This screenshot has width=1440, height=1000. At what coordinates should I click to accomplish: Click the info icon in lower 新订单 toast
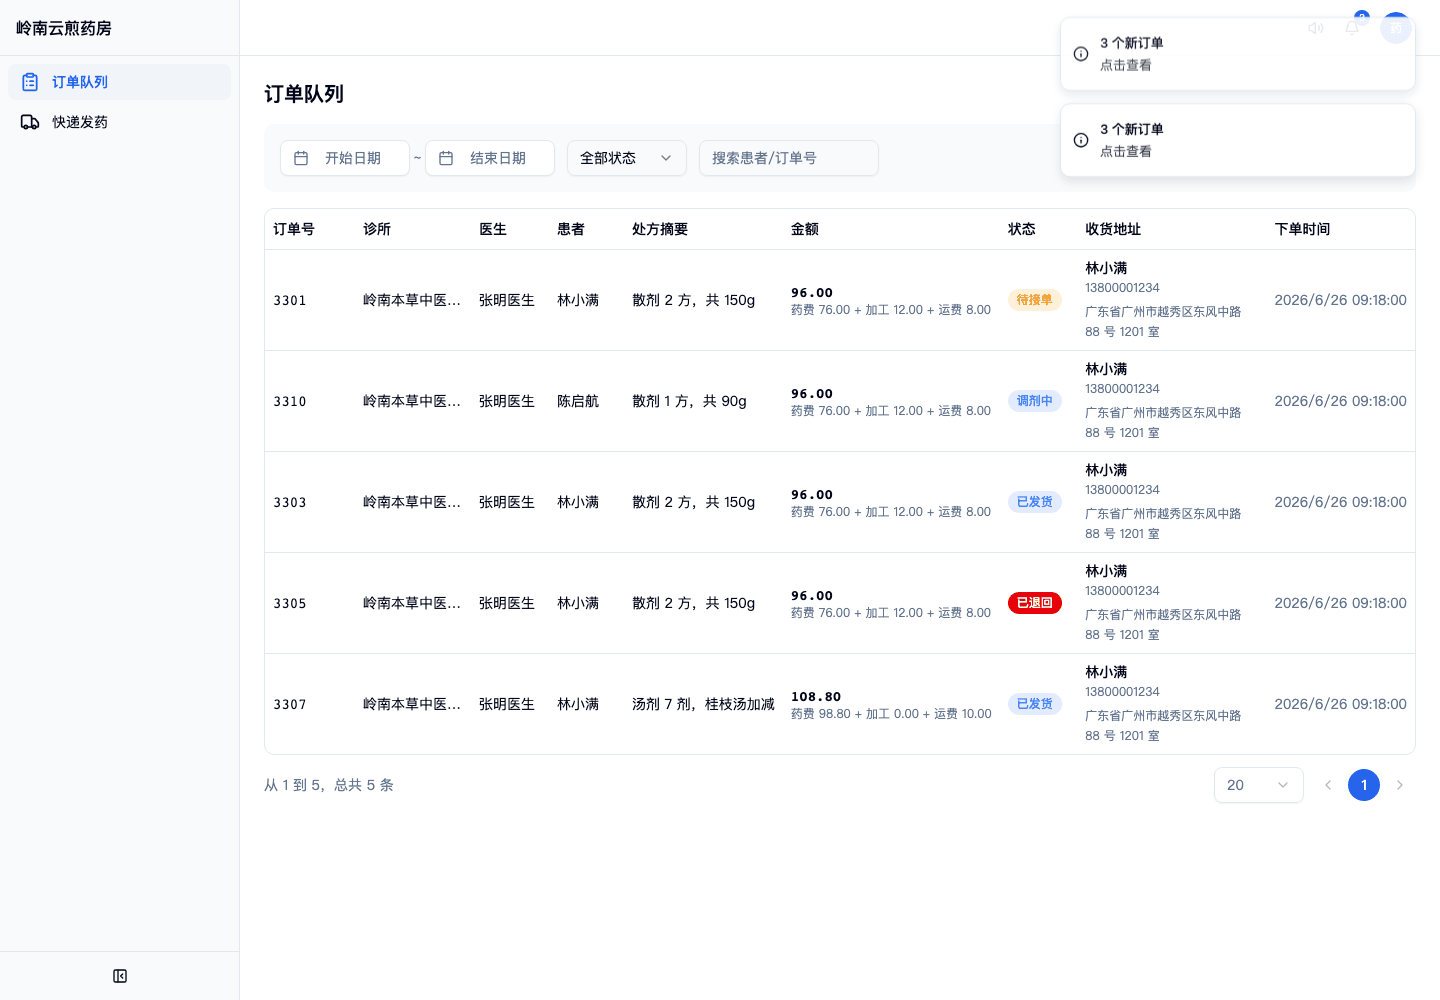click(1081, 140)
